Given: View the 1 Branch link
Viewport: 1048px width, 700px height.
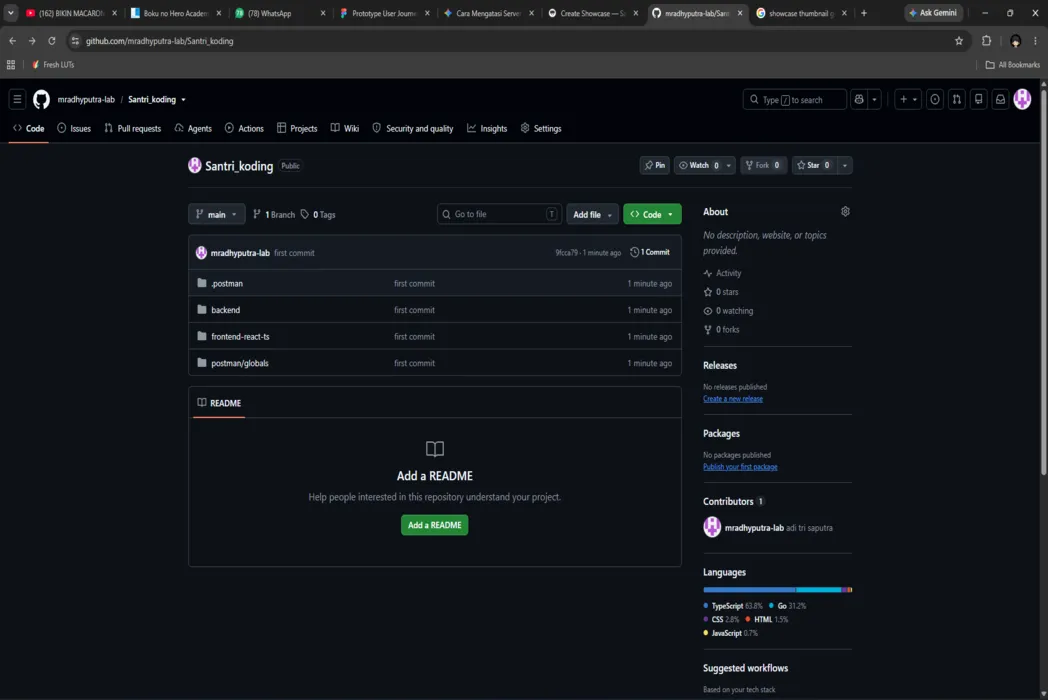Looking at the screenshot, I should 274,215.
